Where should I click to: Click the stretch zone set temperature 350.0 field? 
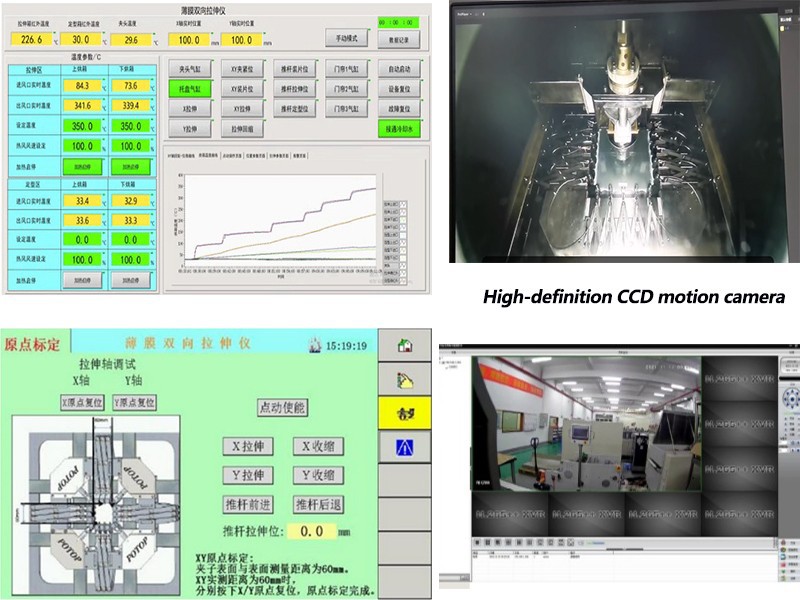point(82,127)
